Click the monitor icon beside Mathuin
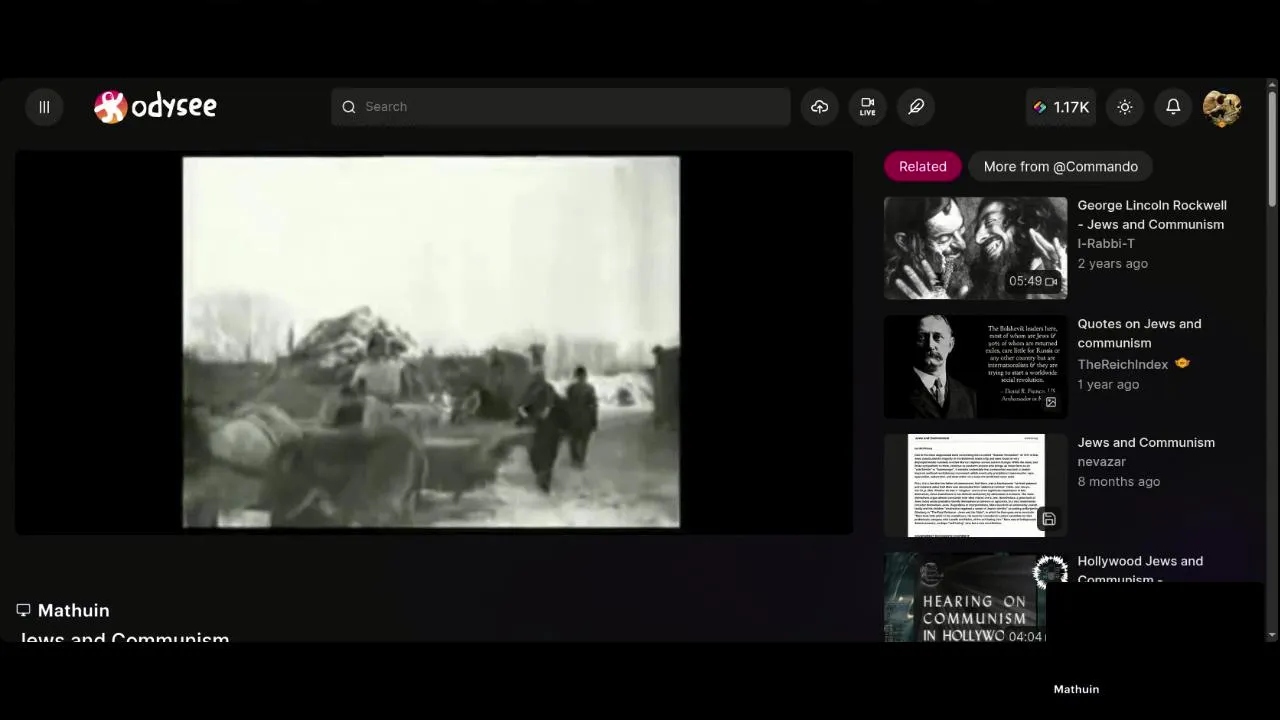1280x720 pixels. click(23, 610)
